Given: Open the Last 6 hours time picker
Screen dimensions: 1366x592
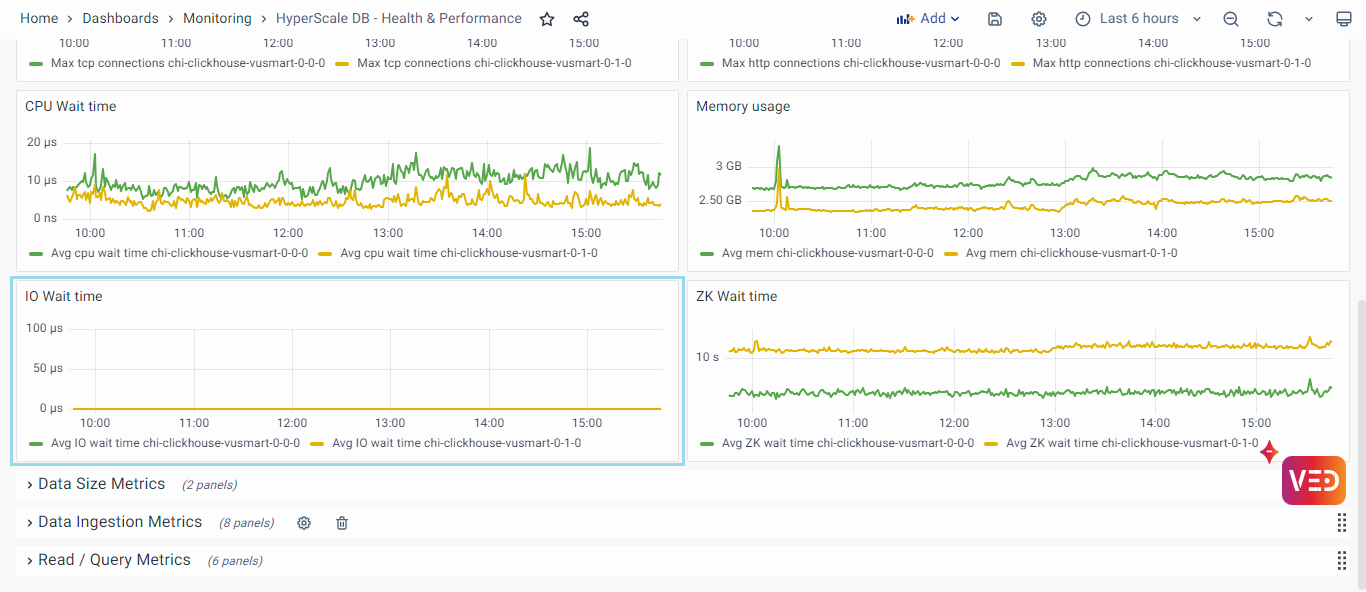Looking at the screenshot, I should pyautogui.click(x=1138, y=19).
